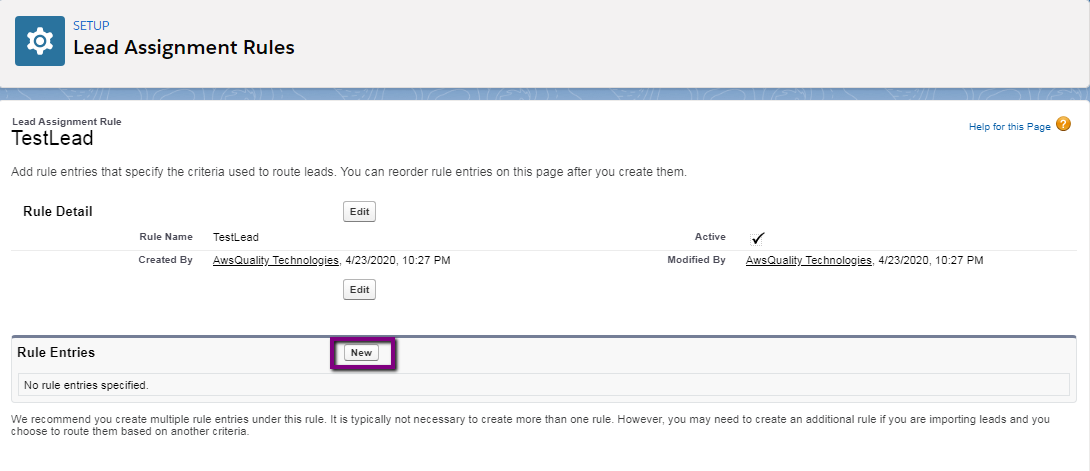This screenshot has width=1090, height=471.
Task: Click the Created By field label
Action: (165, 260)
